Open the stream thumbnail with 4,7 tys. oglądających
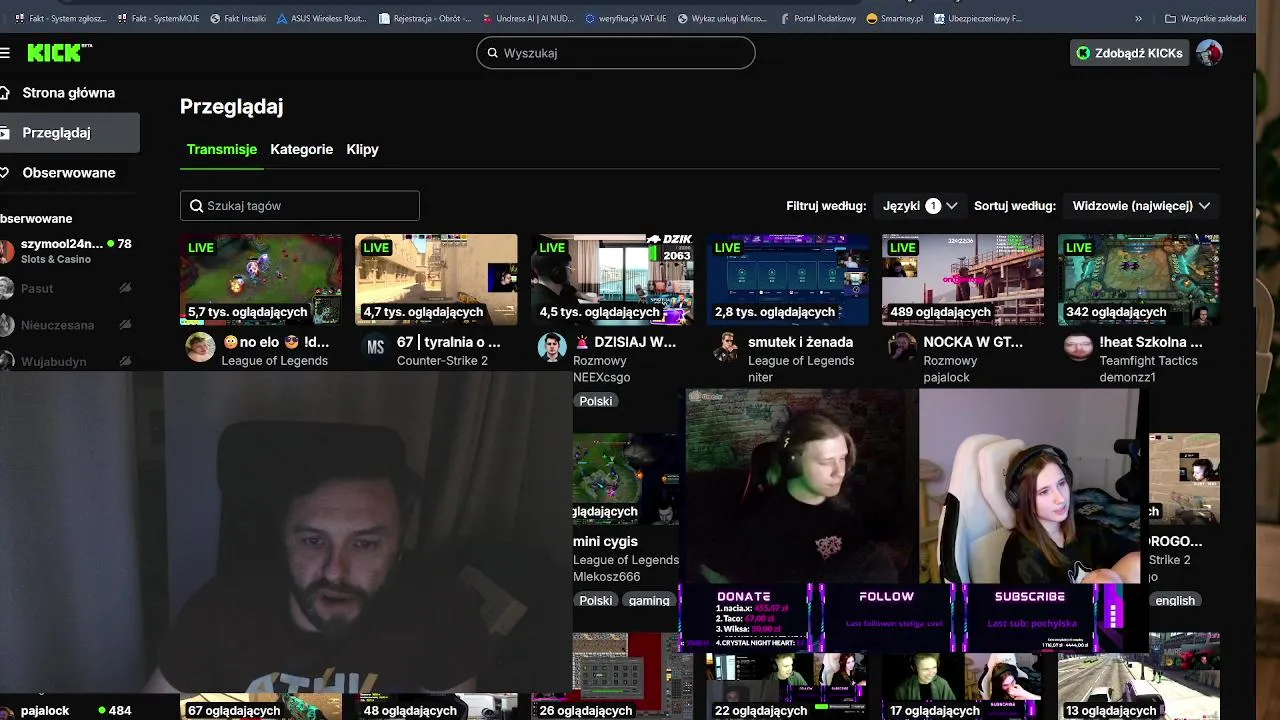 tap(436, 280)
